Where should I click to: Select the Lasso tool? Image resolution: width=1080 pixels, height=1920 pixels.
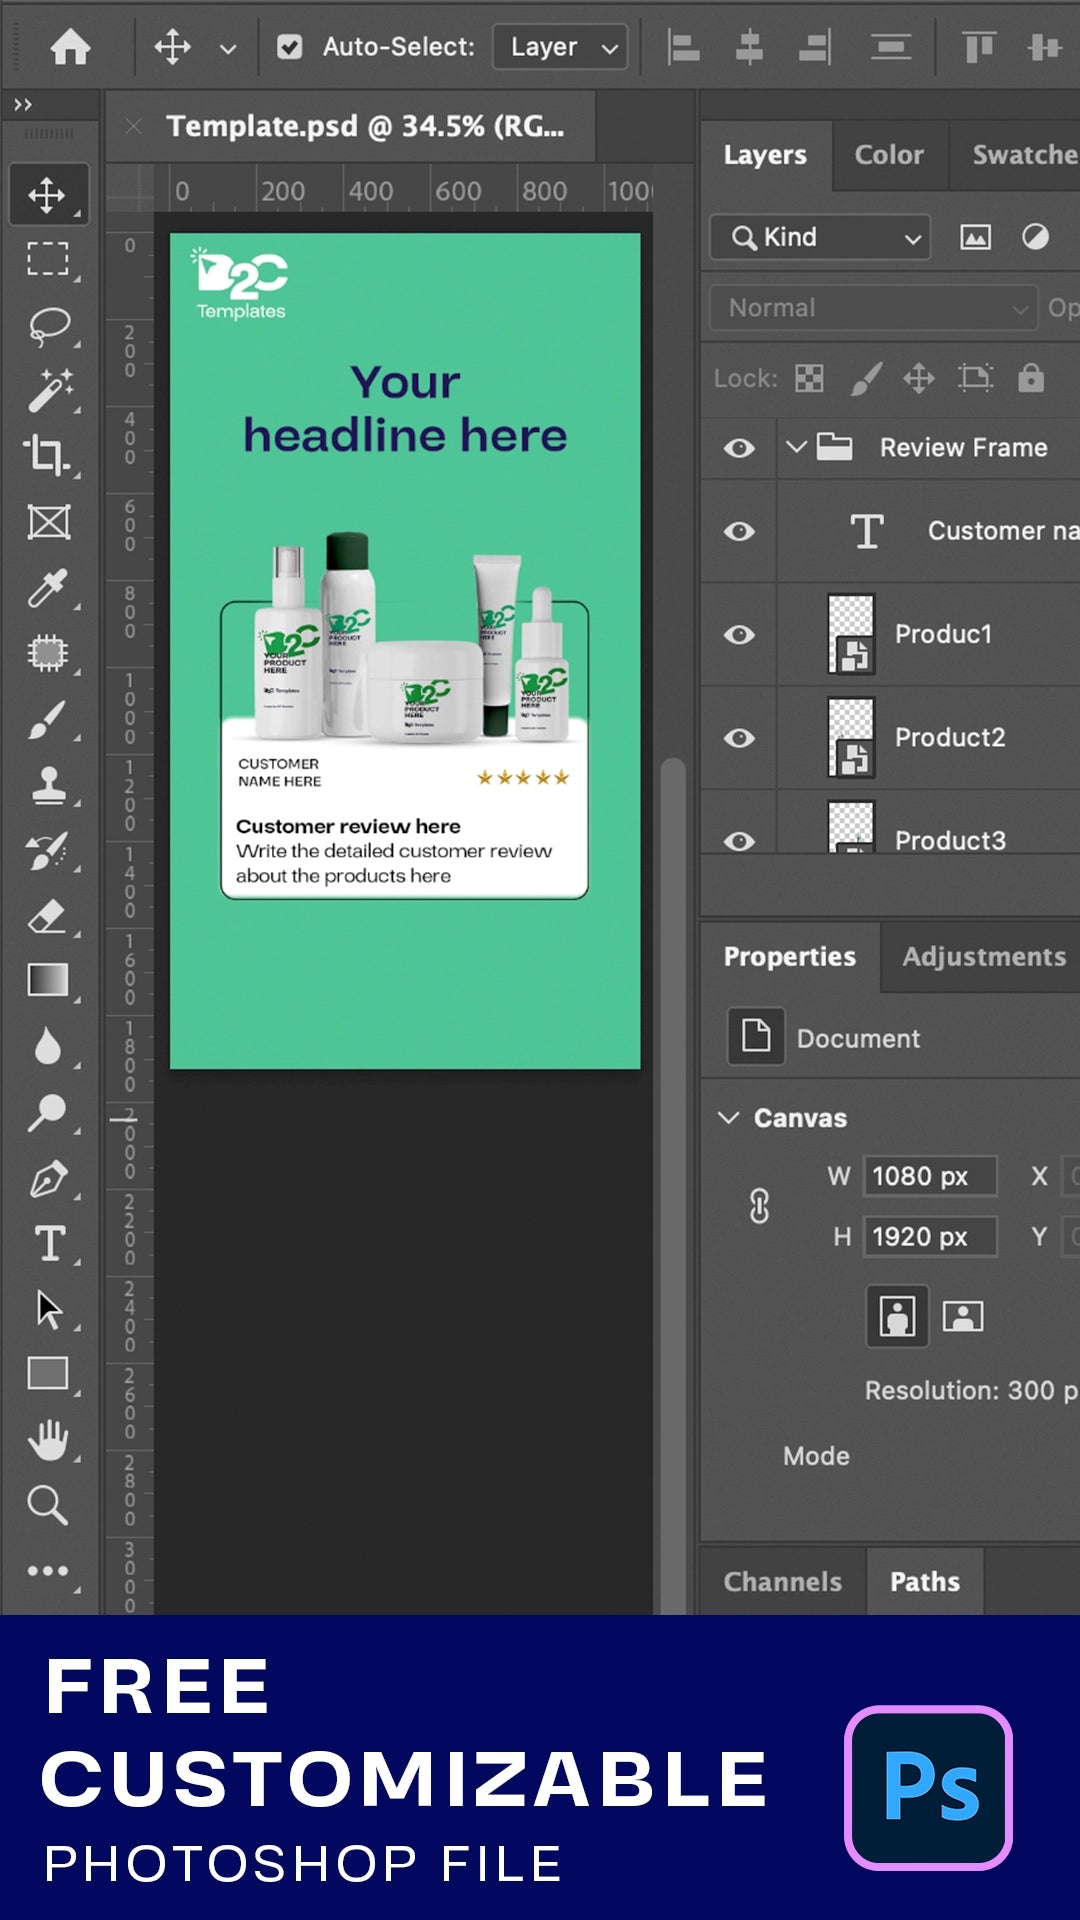pos(48,326)
